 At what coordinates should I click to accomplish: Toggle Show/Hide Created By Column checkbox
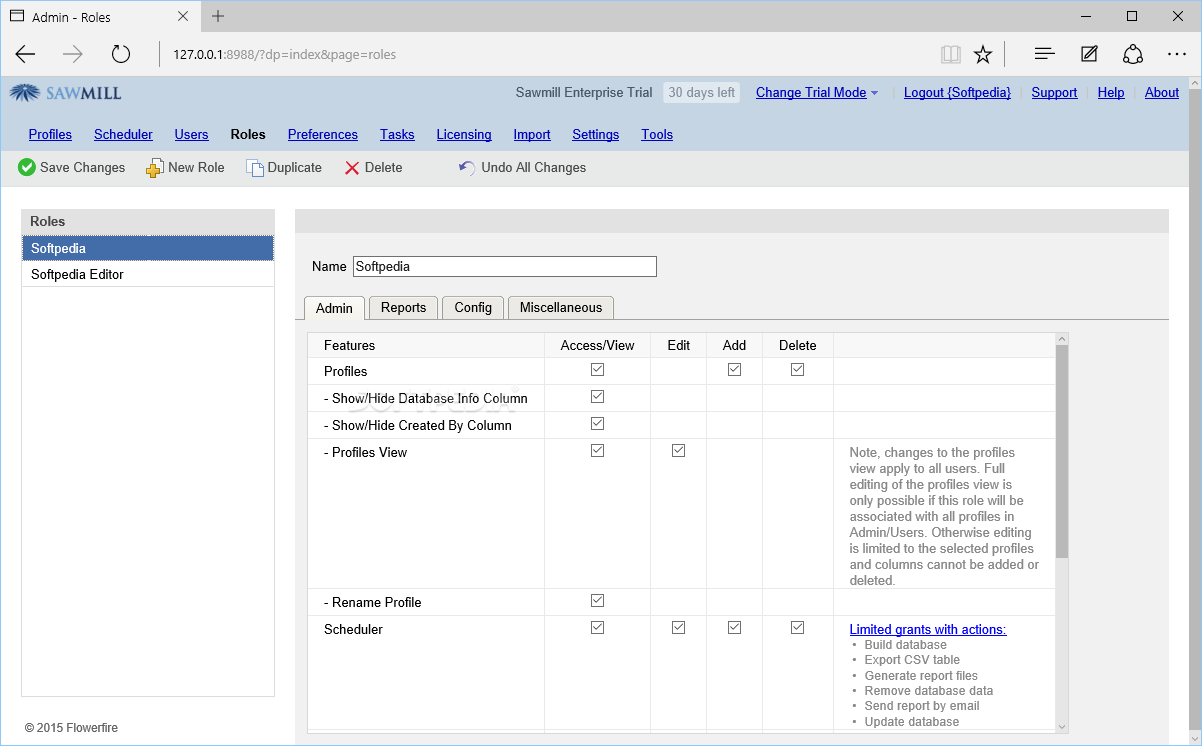[597, 423]
